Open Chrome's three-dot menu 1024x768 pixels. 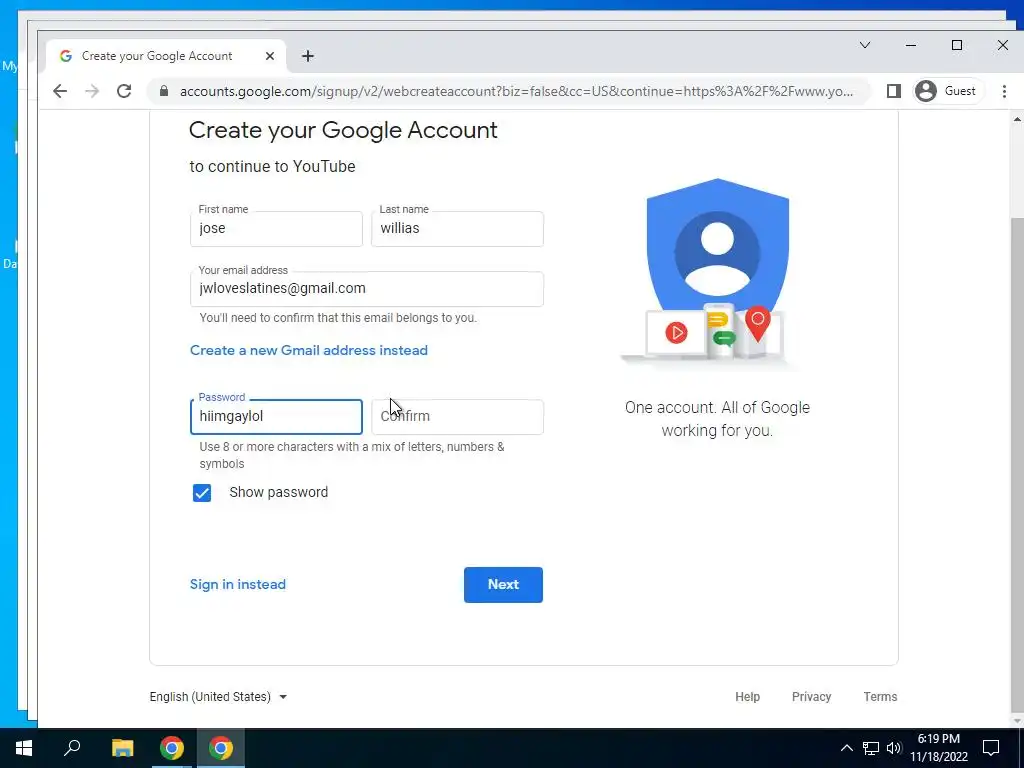click(x=1004, y=91)
